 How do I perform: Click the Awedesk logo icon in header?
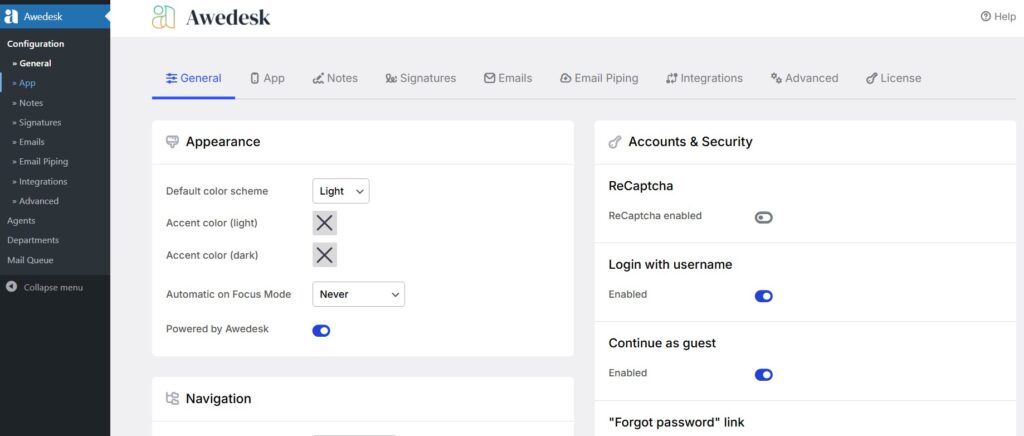click(x=164, y=17)
